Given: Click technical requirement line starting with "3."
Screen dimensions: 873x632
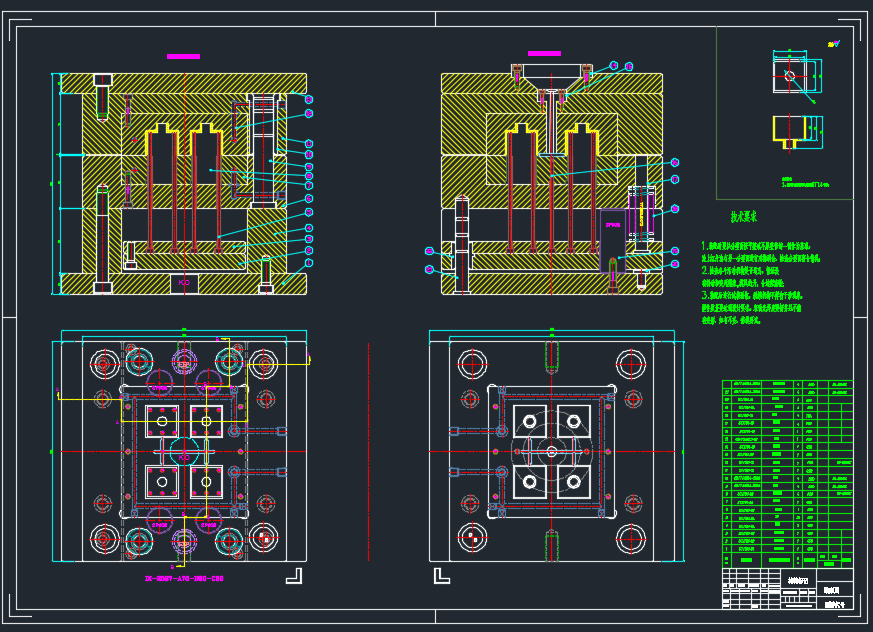Looking at the screenshot, I should pos(752,295).
